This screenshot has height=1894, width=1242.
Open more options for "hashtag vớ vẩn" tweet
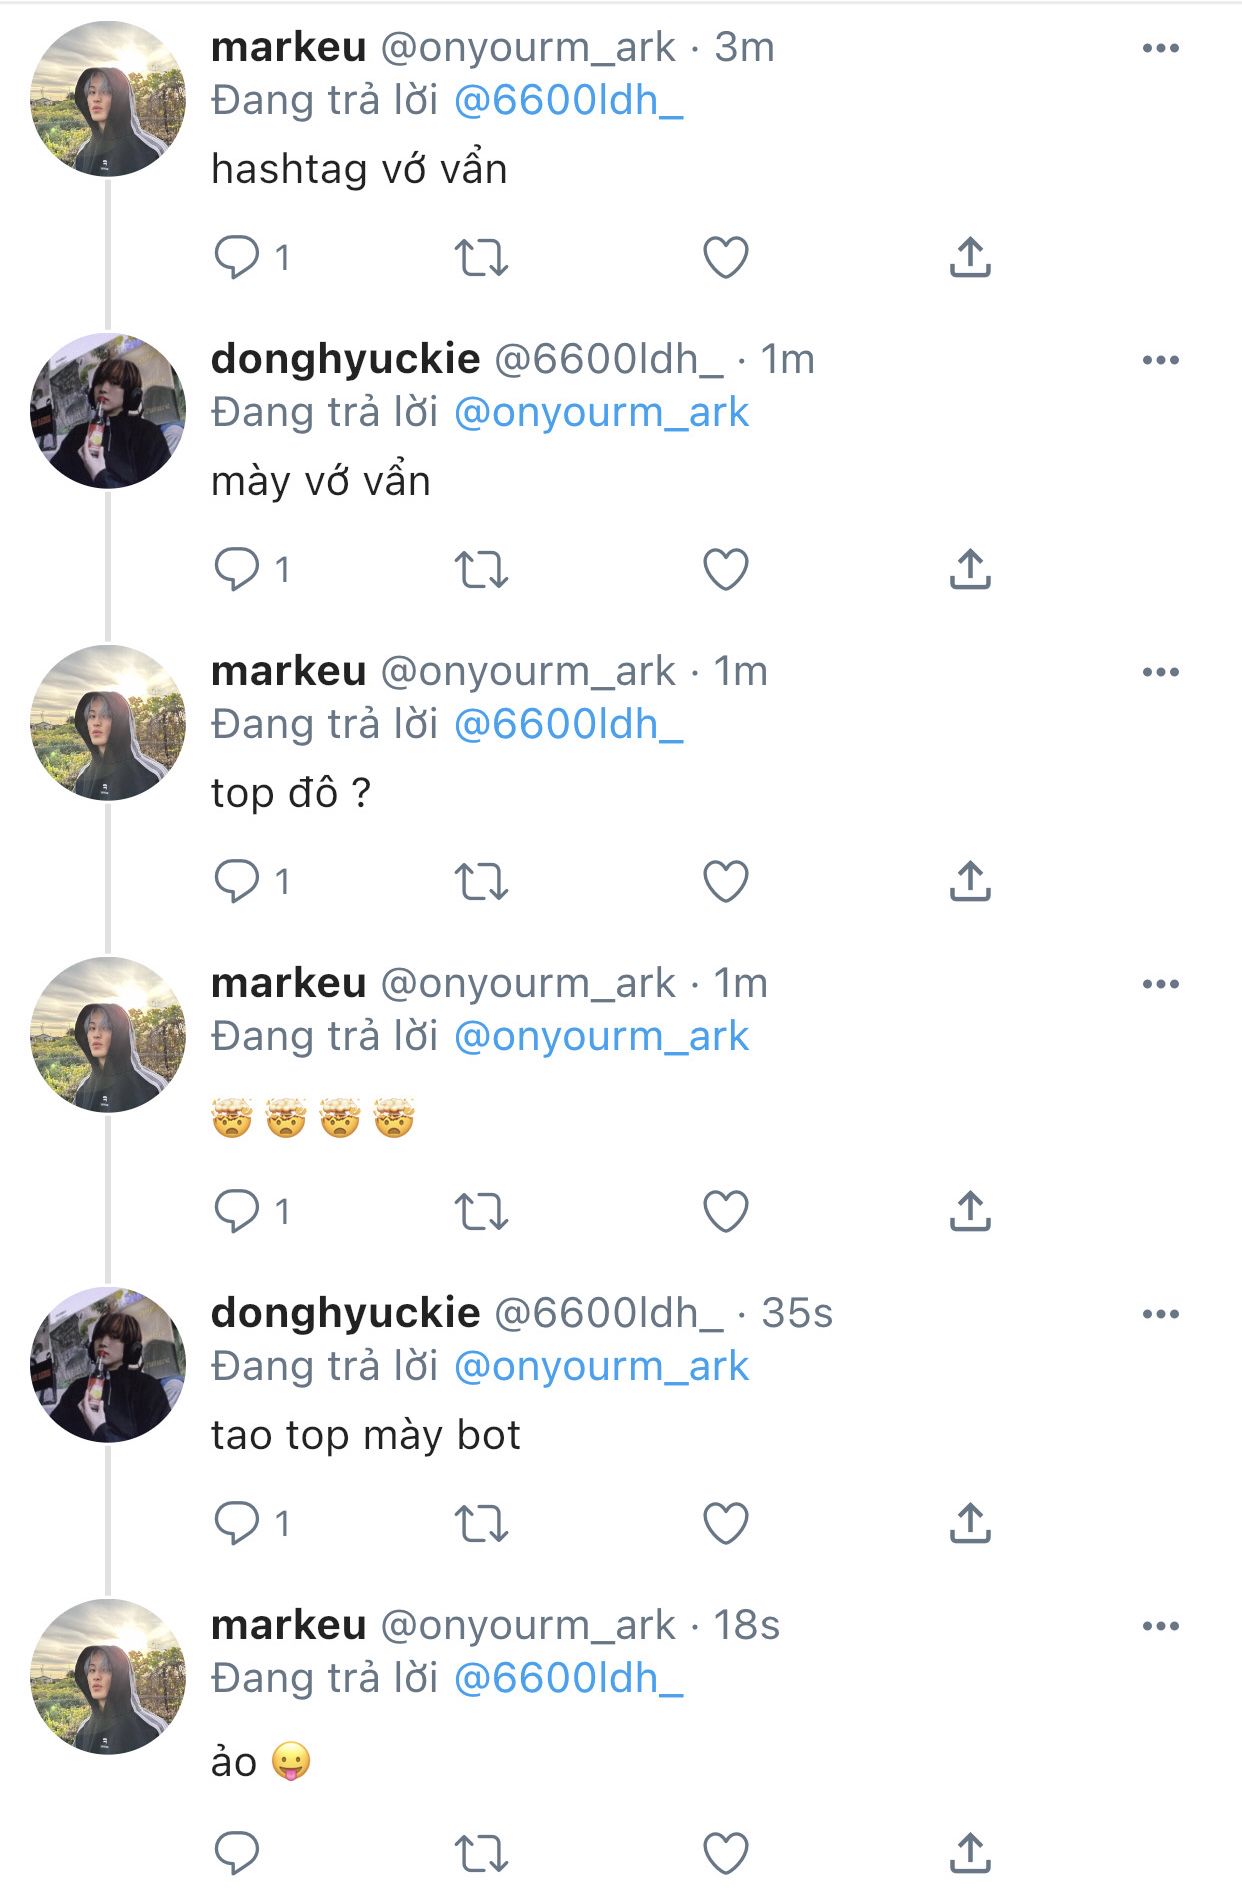[x=1160, y=48]
